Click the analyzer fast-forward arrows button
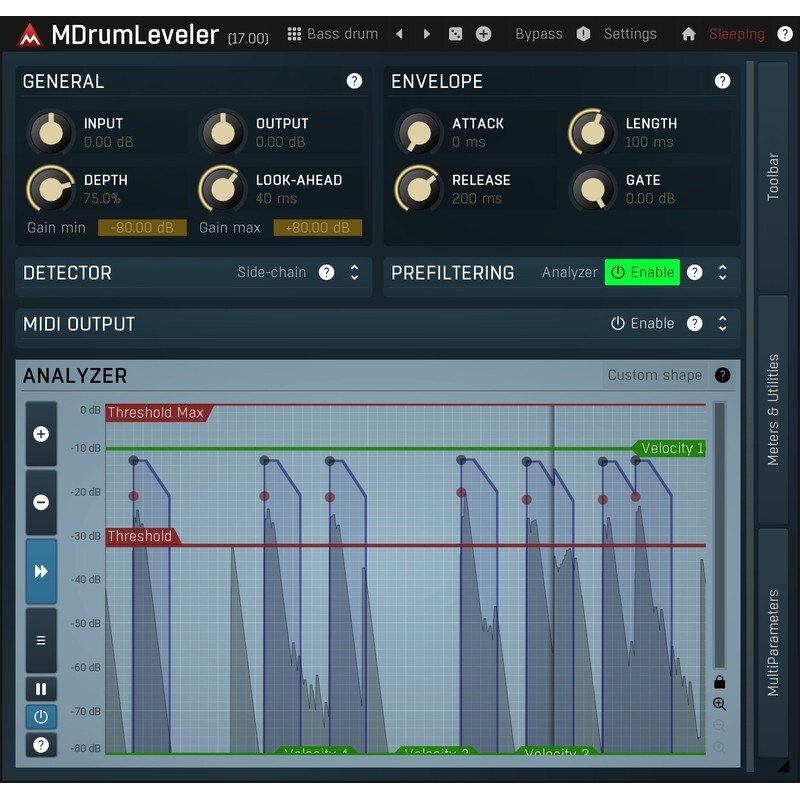 41,571
